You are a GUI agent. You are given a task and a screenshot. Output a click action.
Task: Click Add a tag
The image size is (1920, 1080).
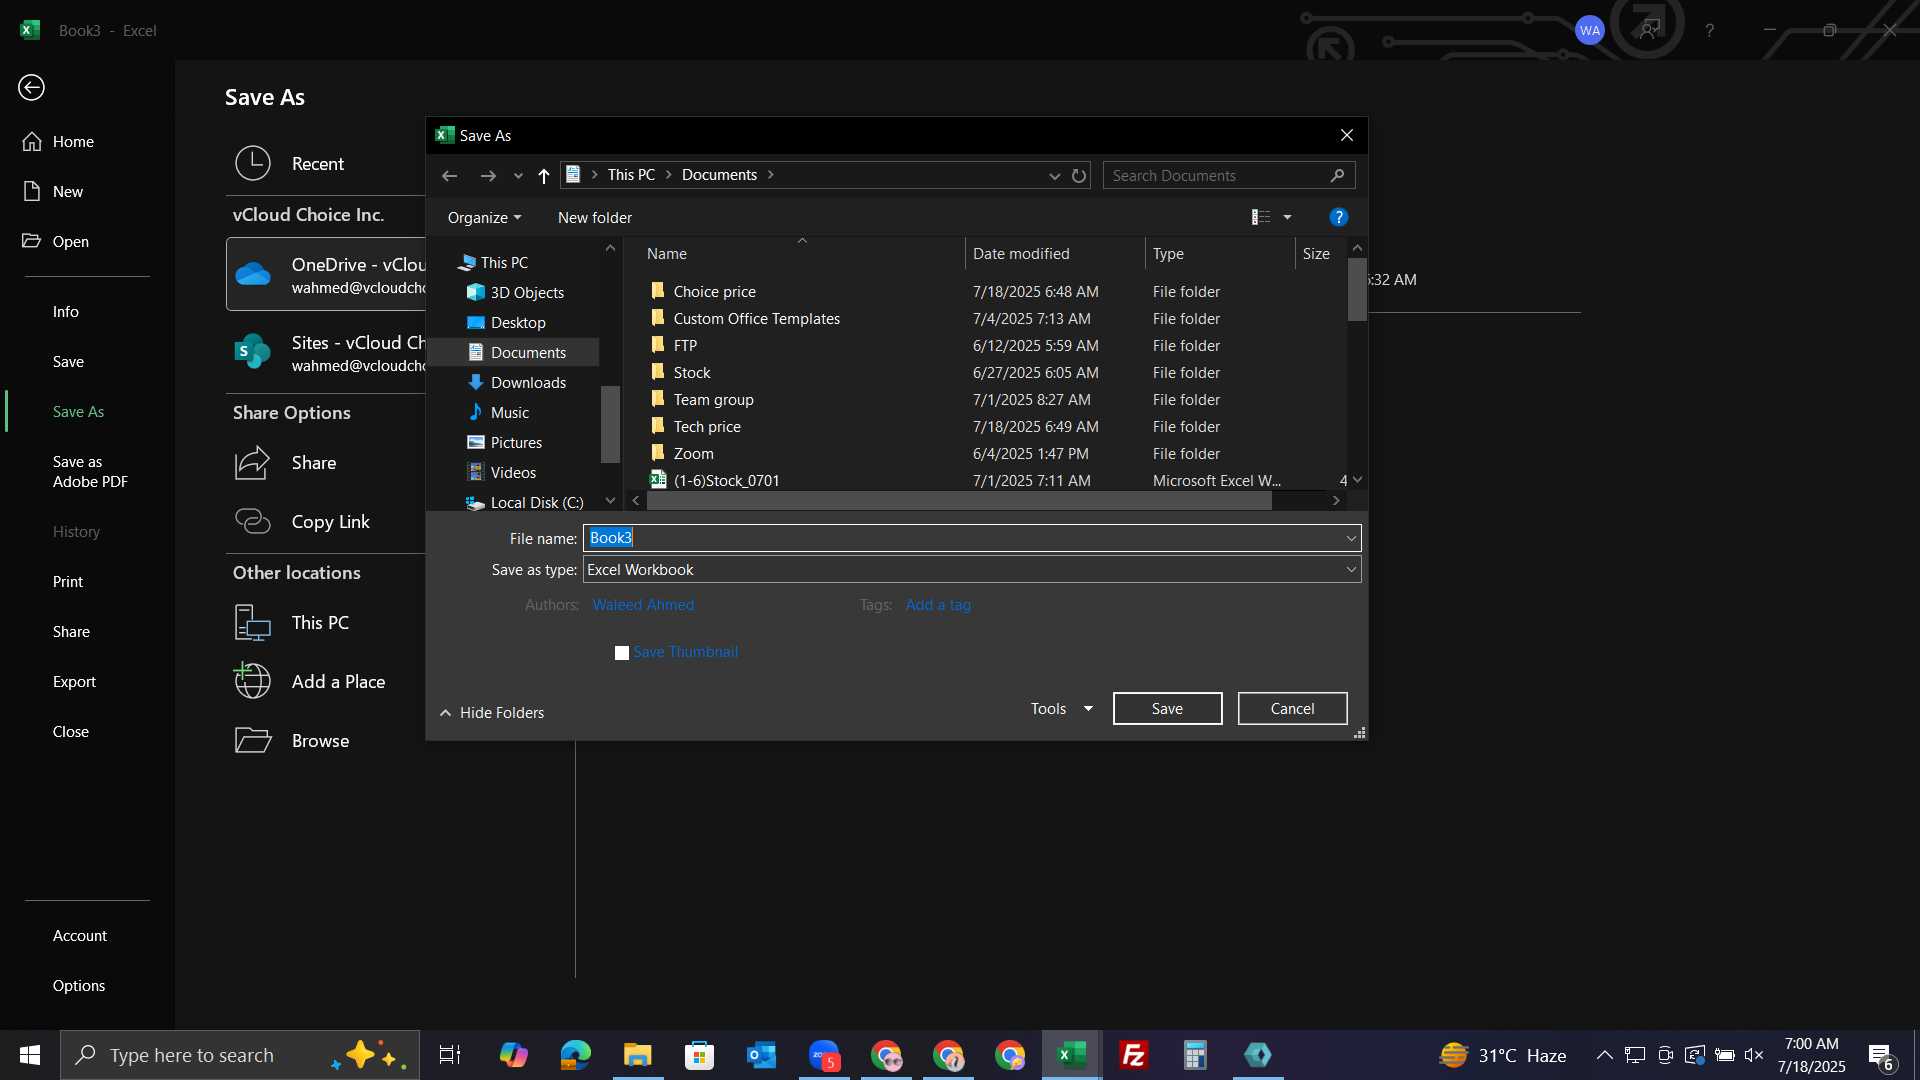938,605
